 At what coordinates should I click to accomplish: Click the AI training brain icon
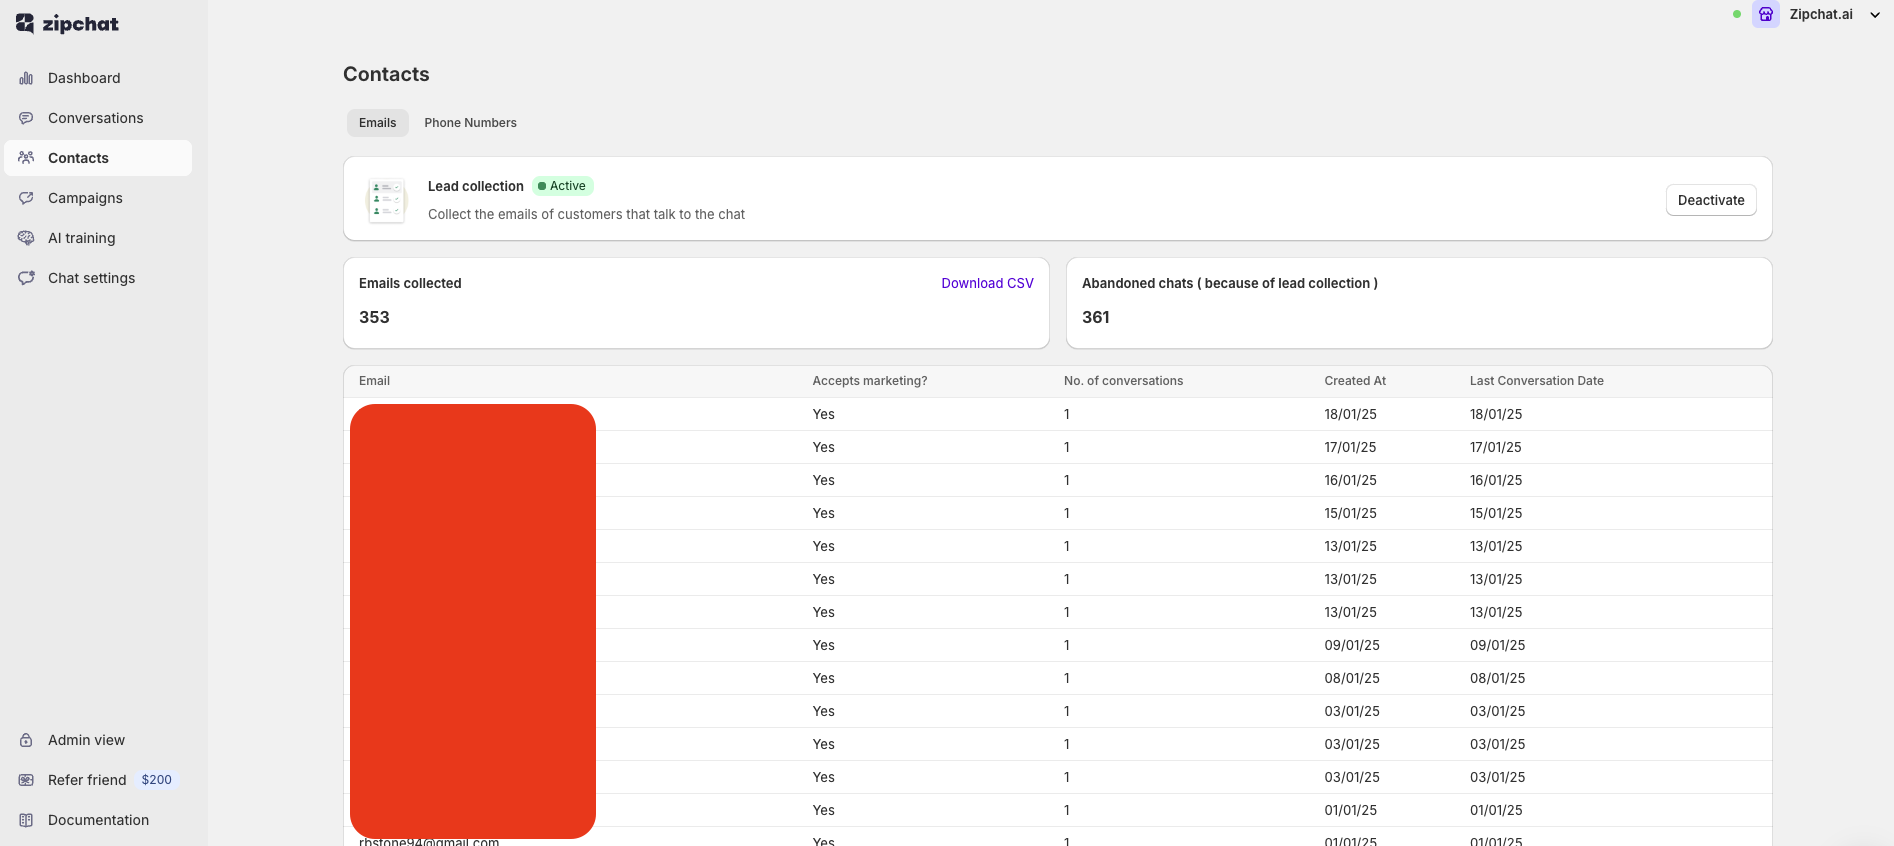point(26,238)
